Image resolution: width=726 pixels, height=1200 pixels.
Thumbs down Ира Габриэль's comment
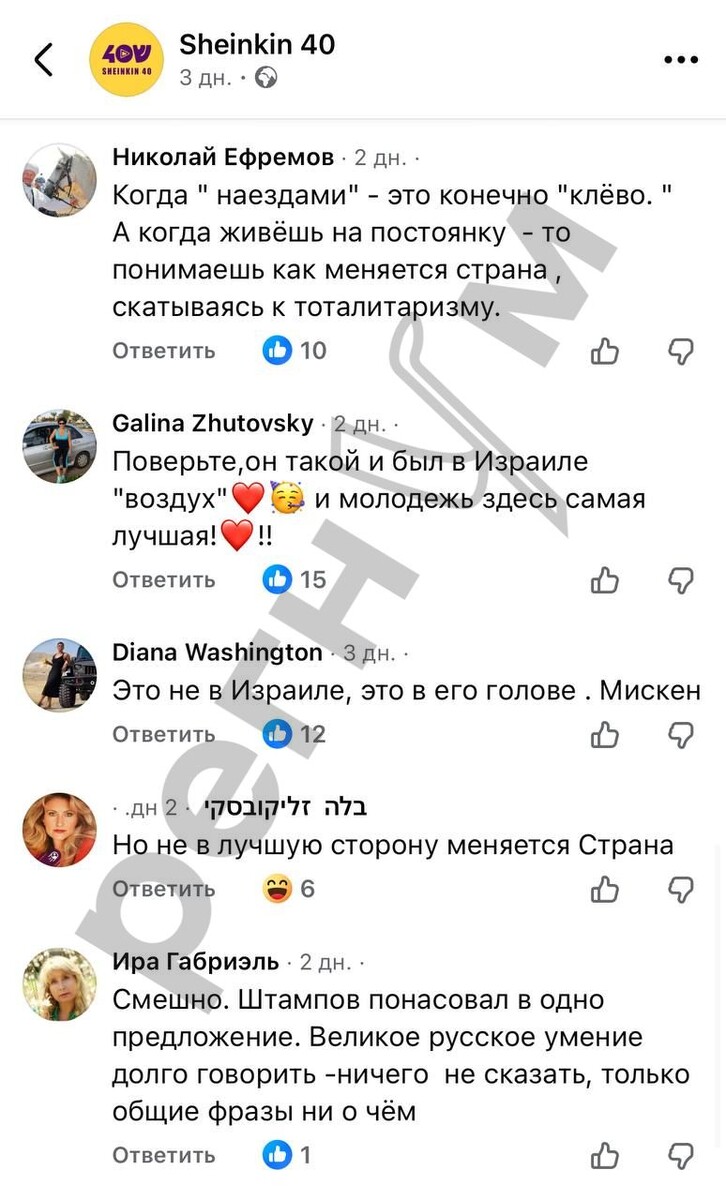point(681,1156)
